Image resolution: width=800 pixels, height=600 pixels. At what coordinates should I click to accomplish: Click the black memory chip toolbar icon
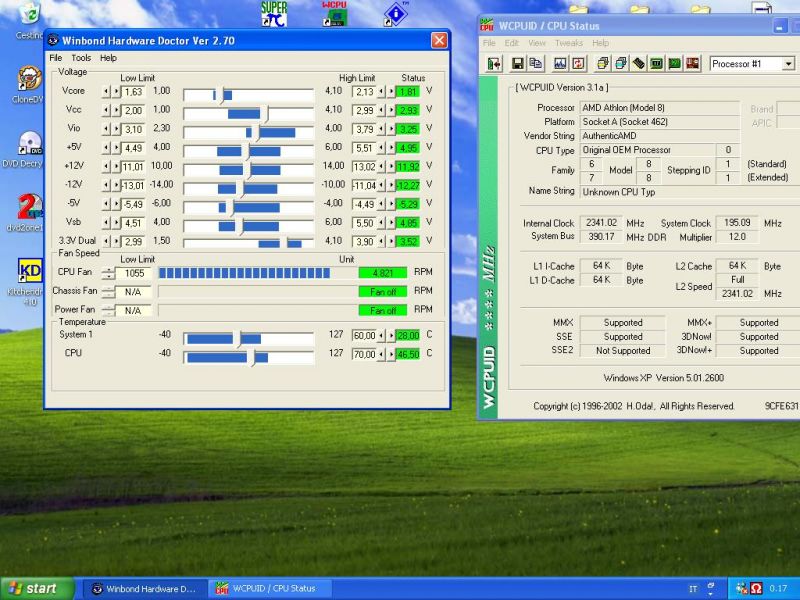[638, 64]
